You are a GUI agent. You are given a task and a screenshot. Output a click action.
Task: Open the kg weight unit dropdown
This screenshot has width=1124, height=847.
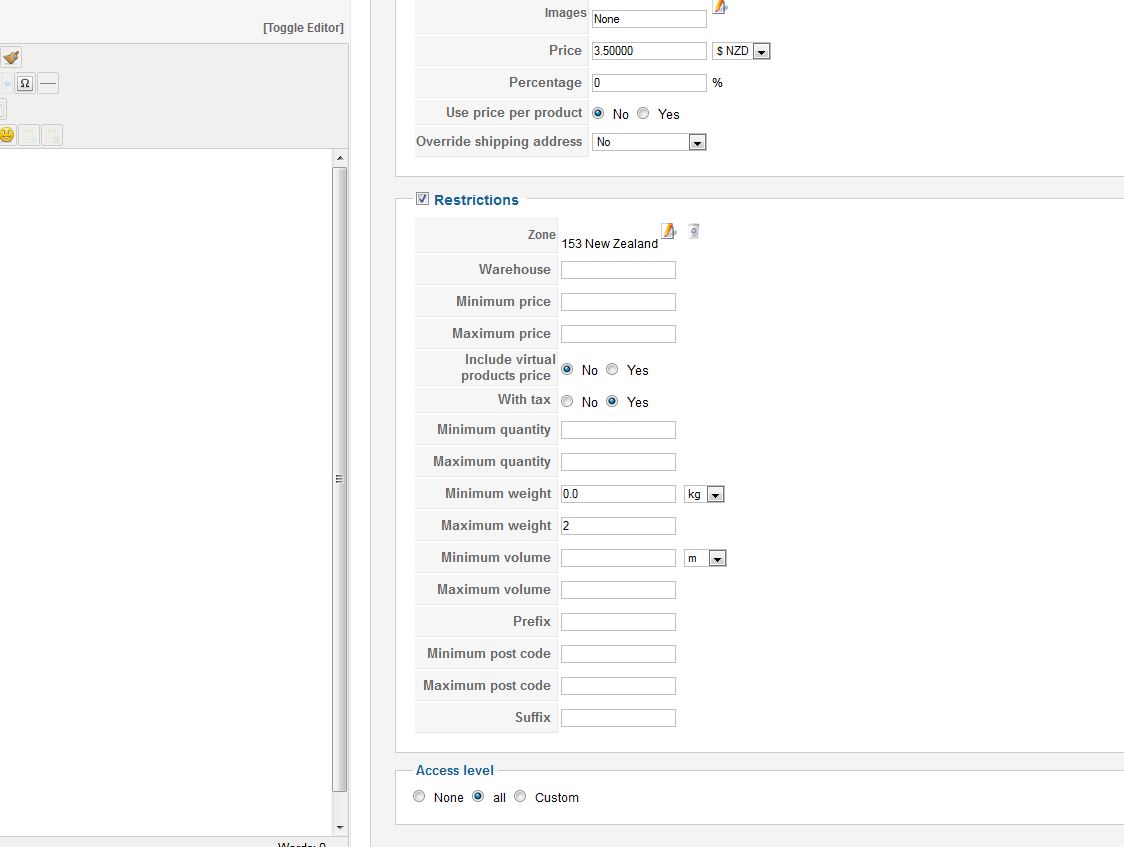pyautogui.click(x=704, y=494)
